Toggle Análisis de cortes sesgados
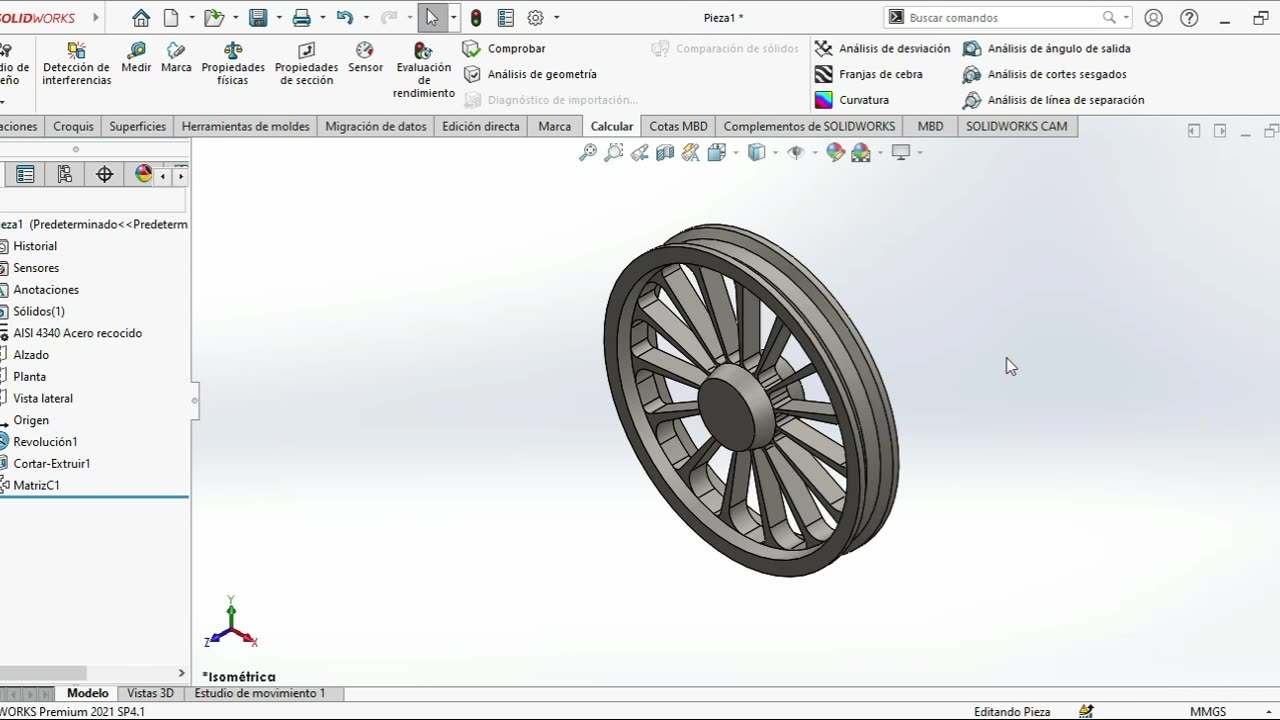 click(1044, 74)
